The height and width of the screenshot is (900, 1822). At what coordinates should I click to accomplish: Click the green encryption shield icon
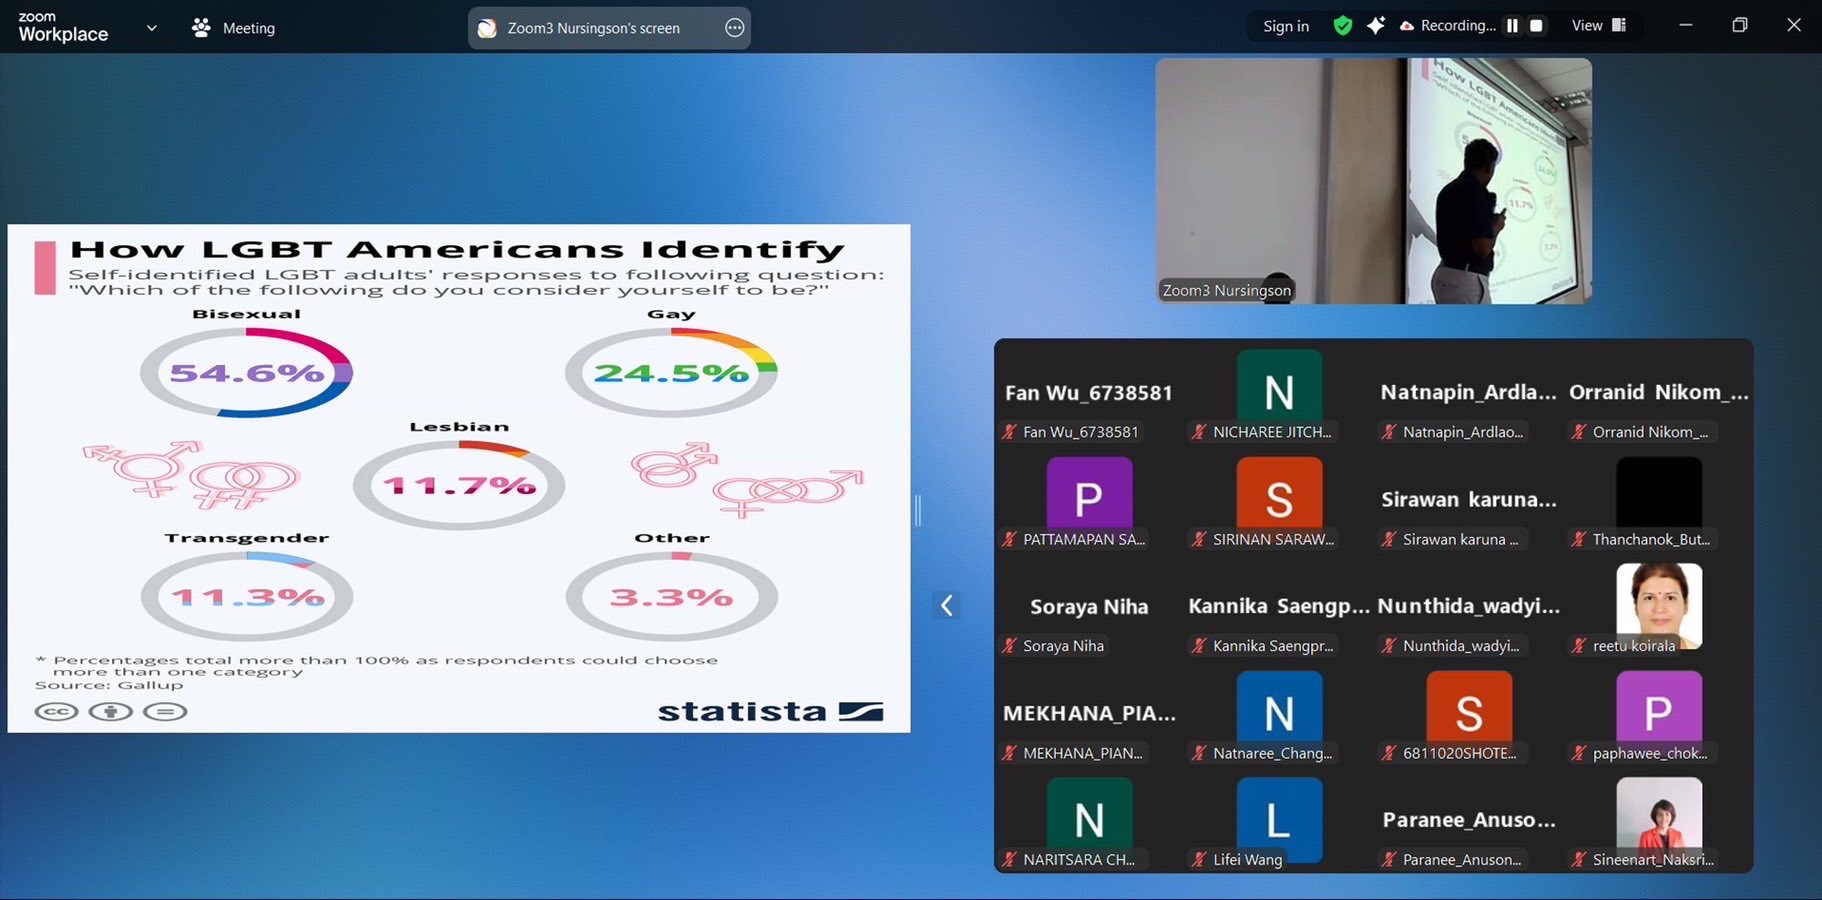point(1342,26)
